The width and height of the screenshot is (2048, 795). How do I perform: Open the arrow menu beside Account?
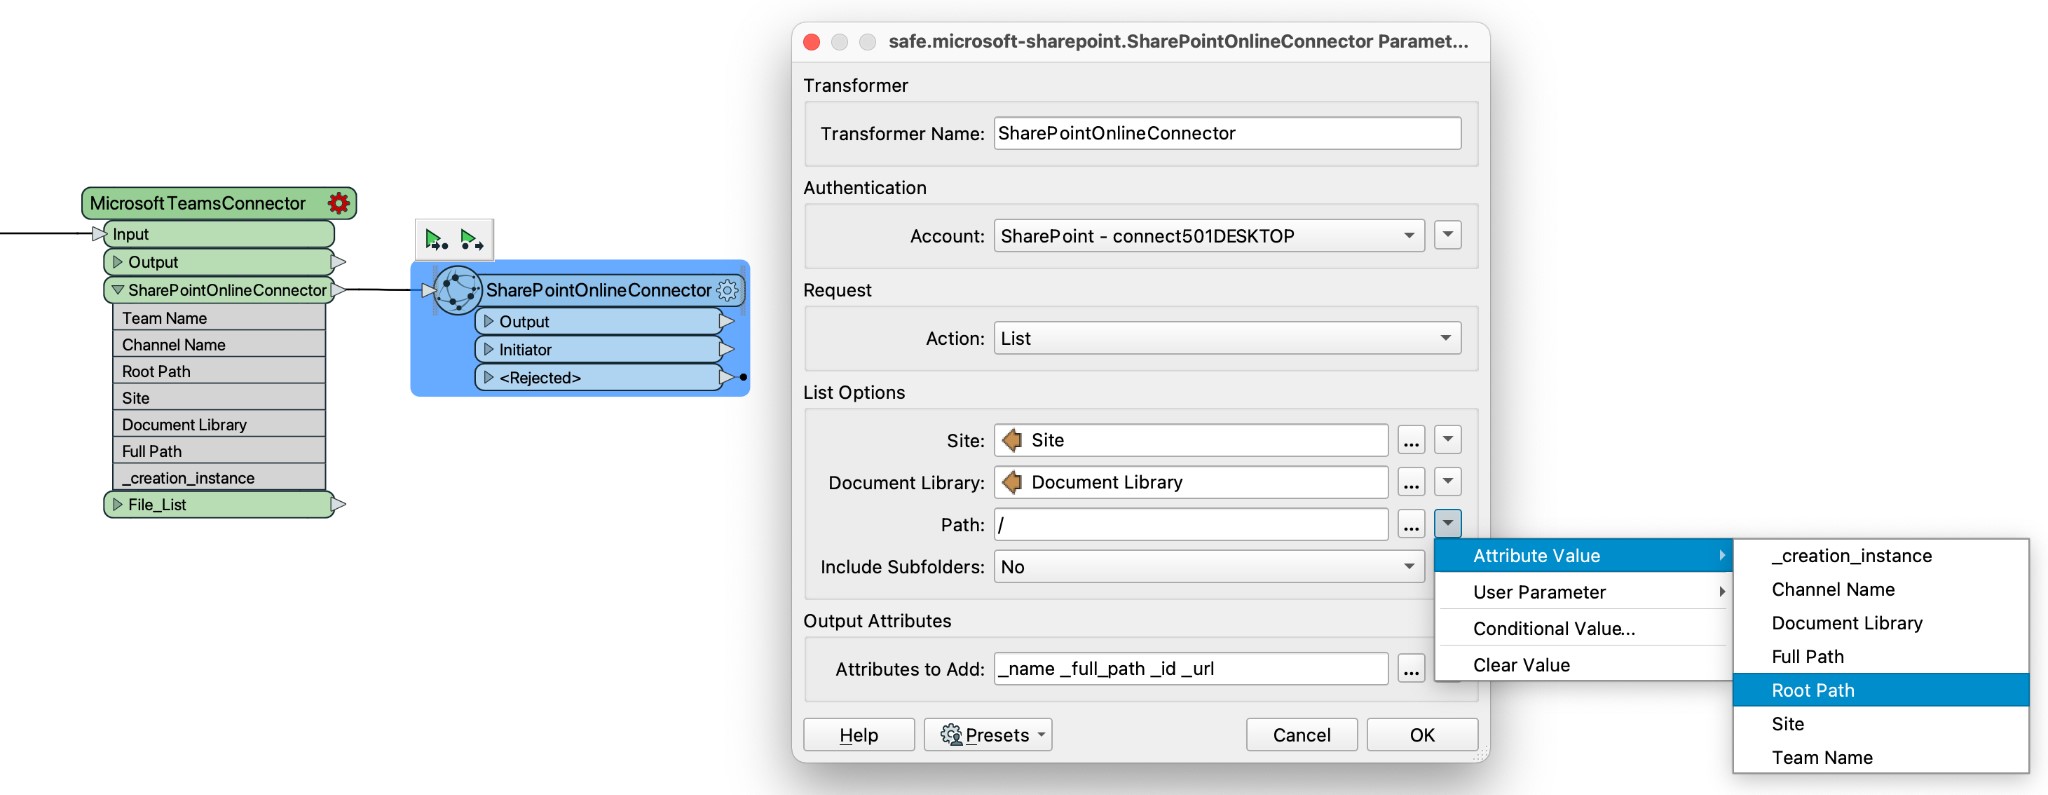(1448, 235)
